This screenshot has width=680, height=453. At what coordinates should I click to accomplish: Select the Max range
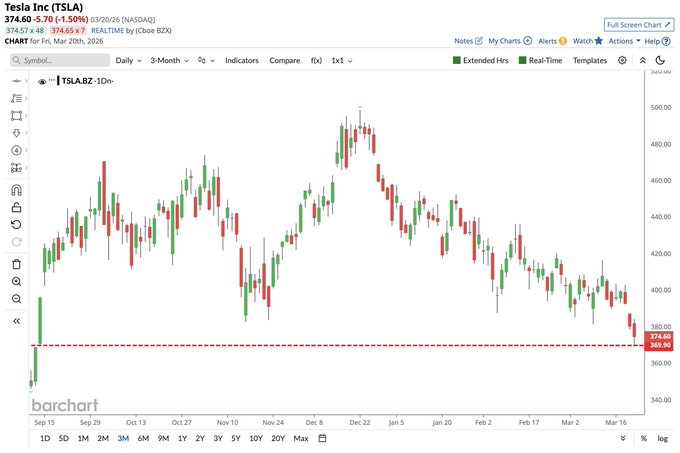click(301, 438)
